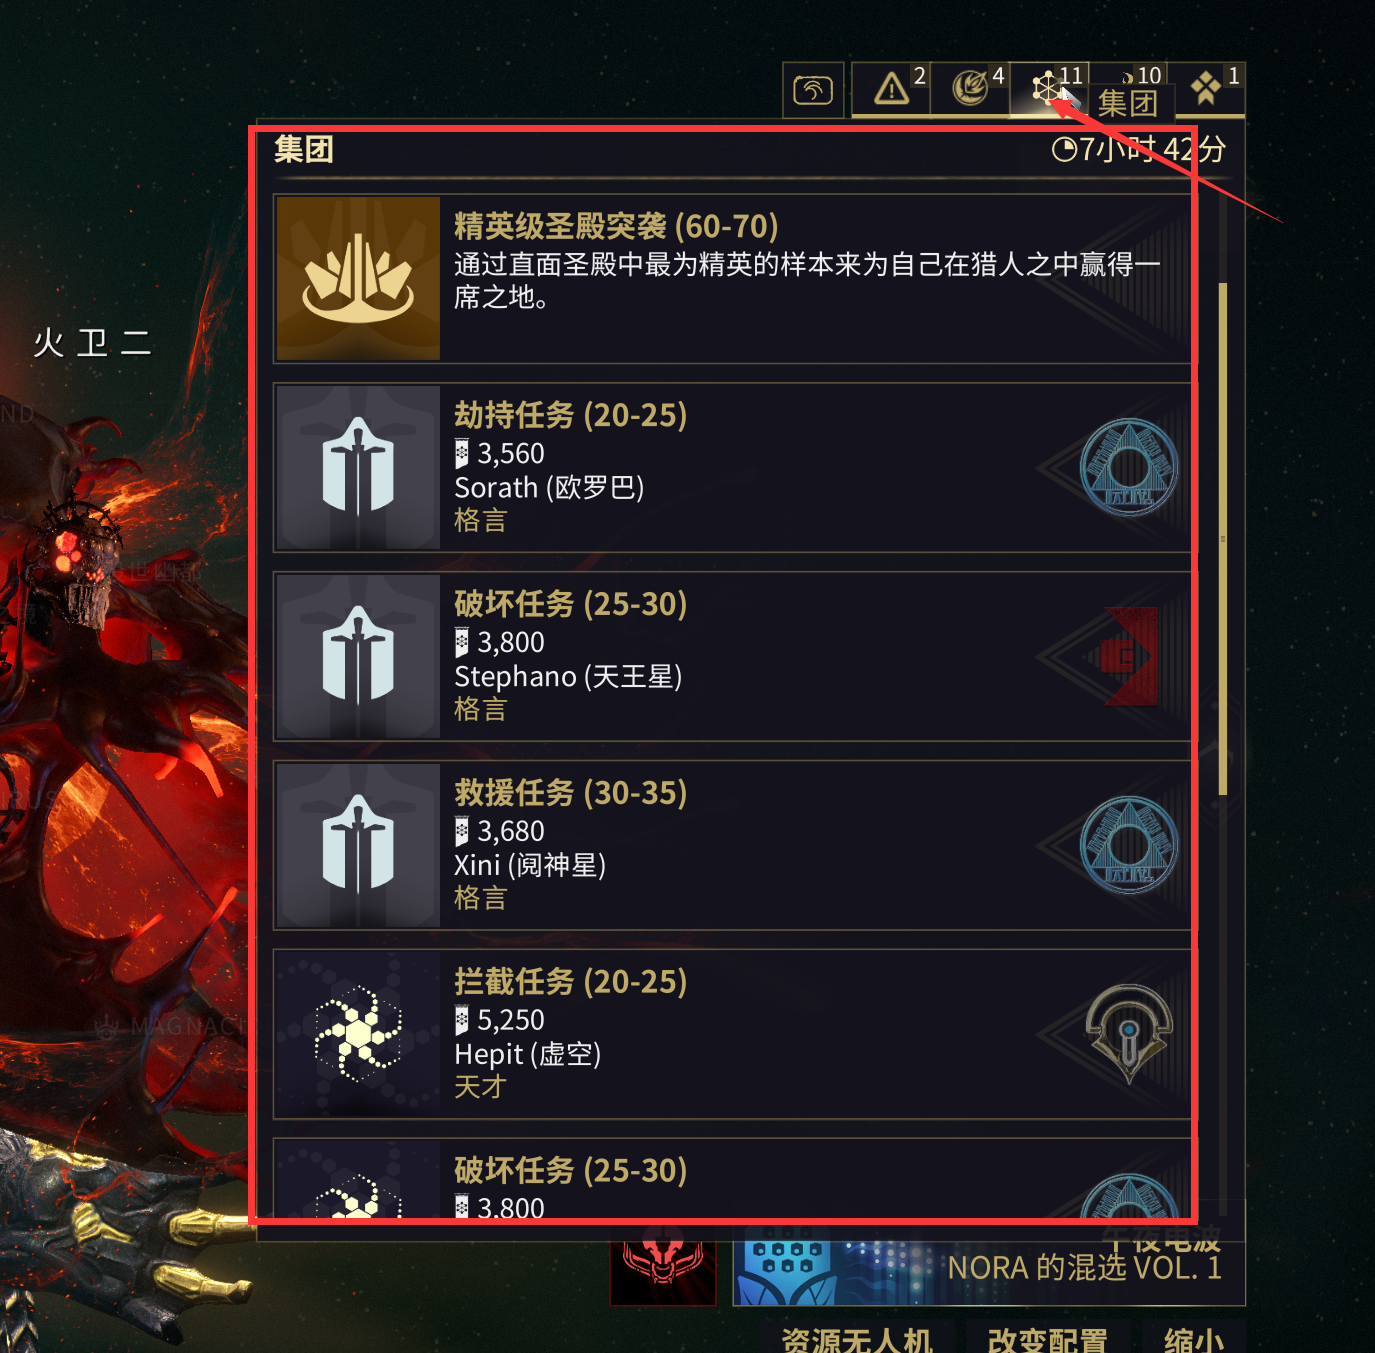Image resolution: width=1375 pixels, height=1353 pixels.
Task: Open the alerts tab with warning triangle
Action: 890,89
